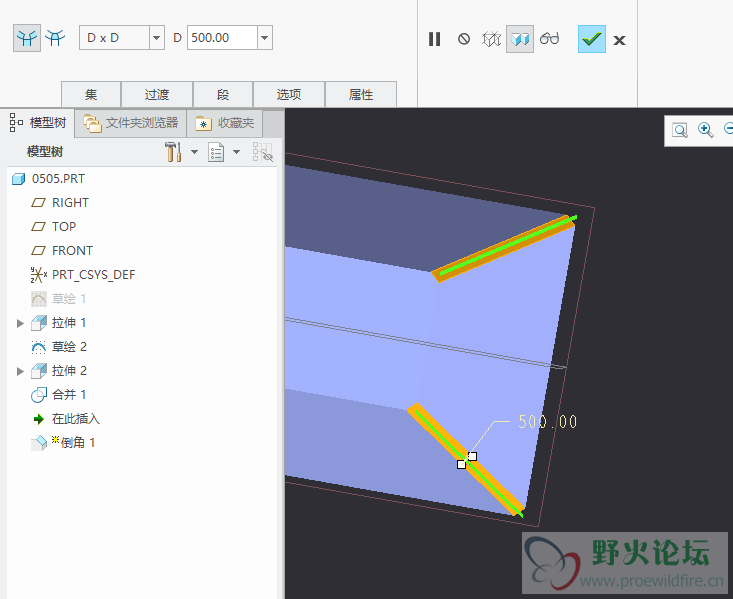The width and height of the screenshot is (733, 599).
Task: Toggle the unattached preview icon
Action: (x=491, y=39)
